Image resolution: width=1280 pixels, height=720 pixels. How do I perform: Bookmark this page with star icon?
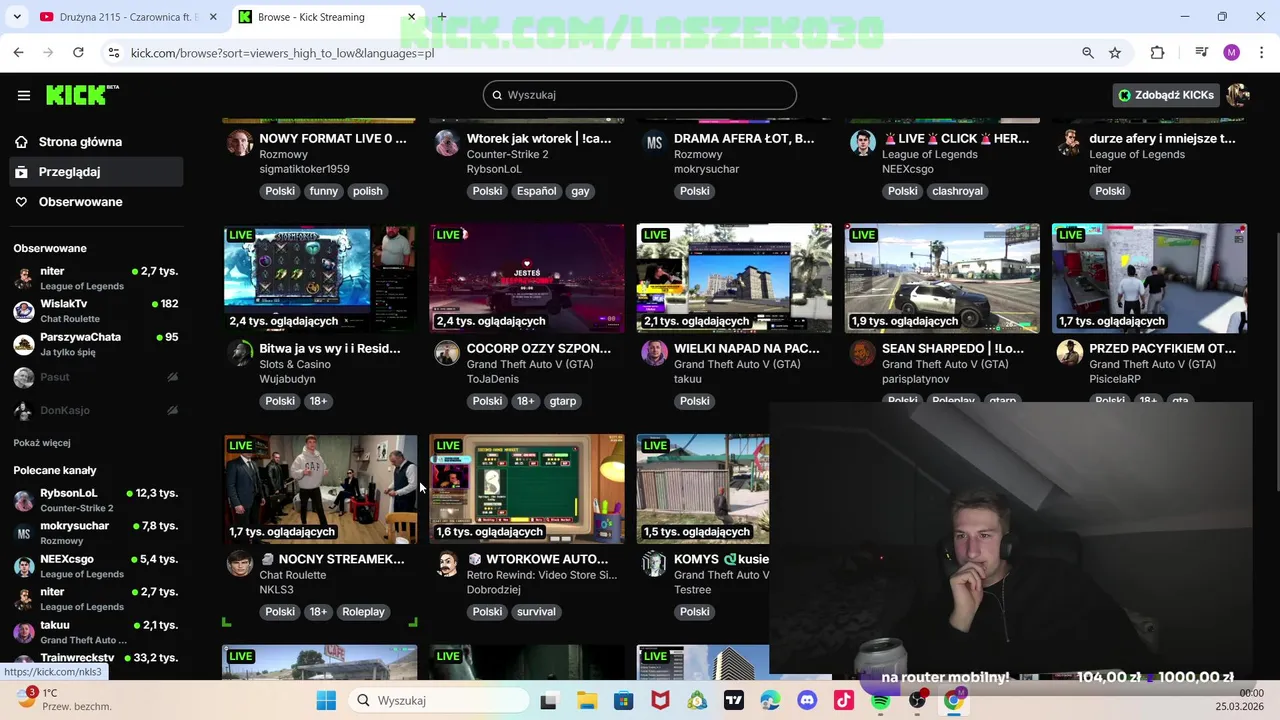pyautogui.click(x=1115, y=53)
